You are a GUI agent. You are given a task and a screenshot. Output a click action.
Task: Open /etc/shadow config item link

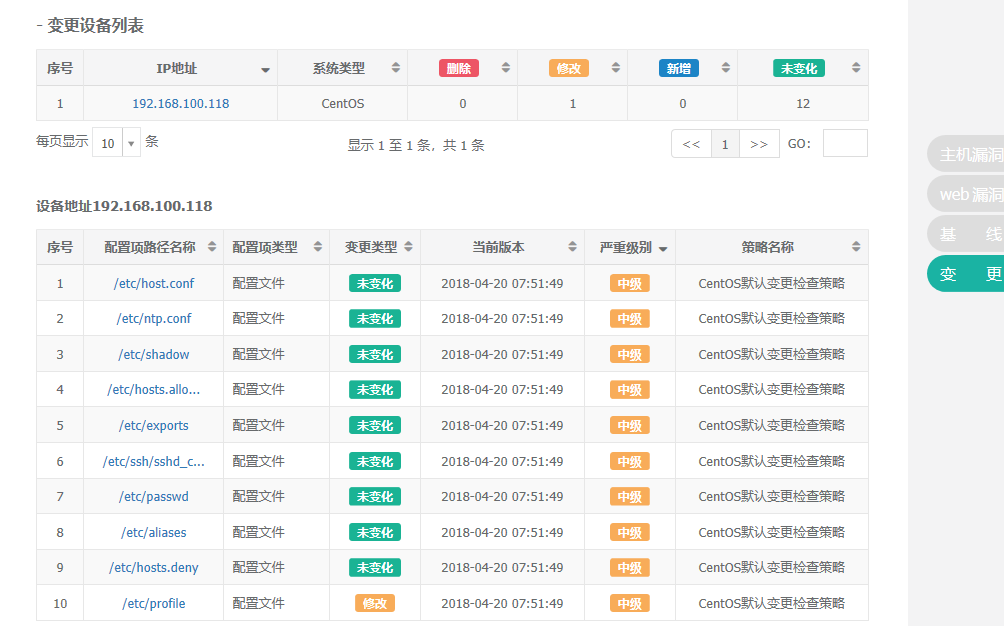coord(153,354)
